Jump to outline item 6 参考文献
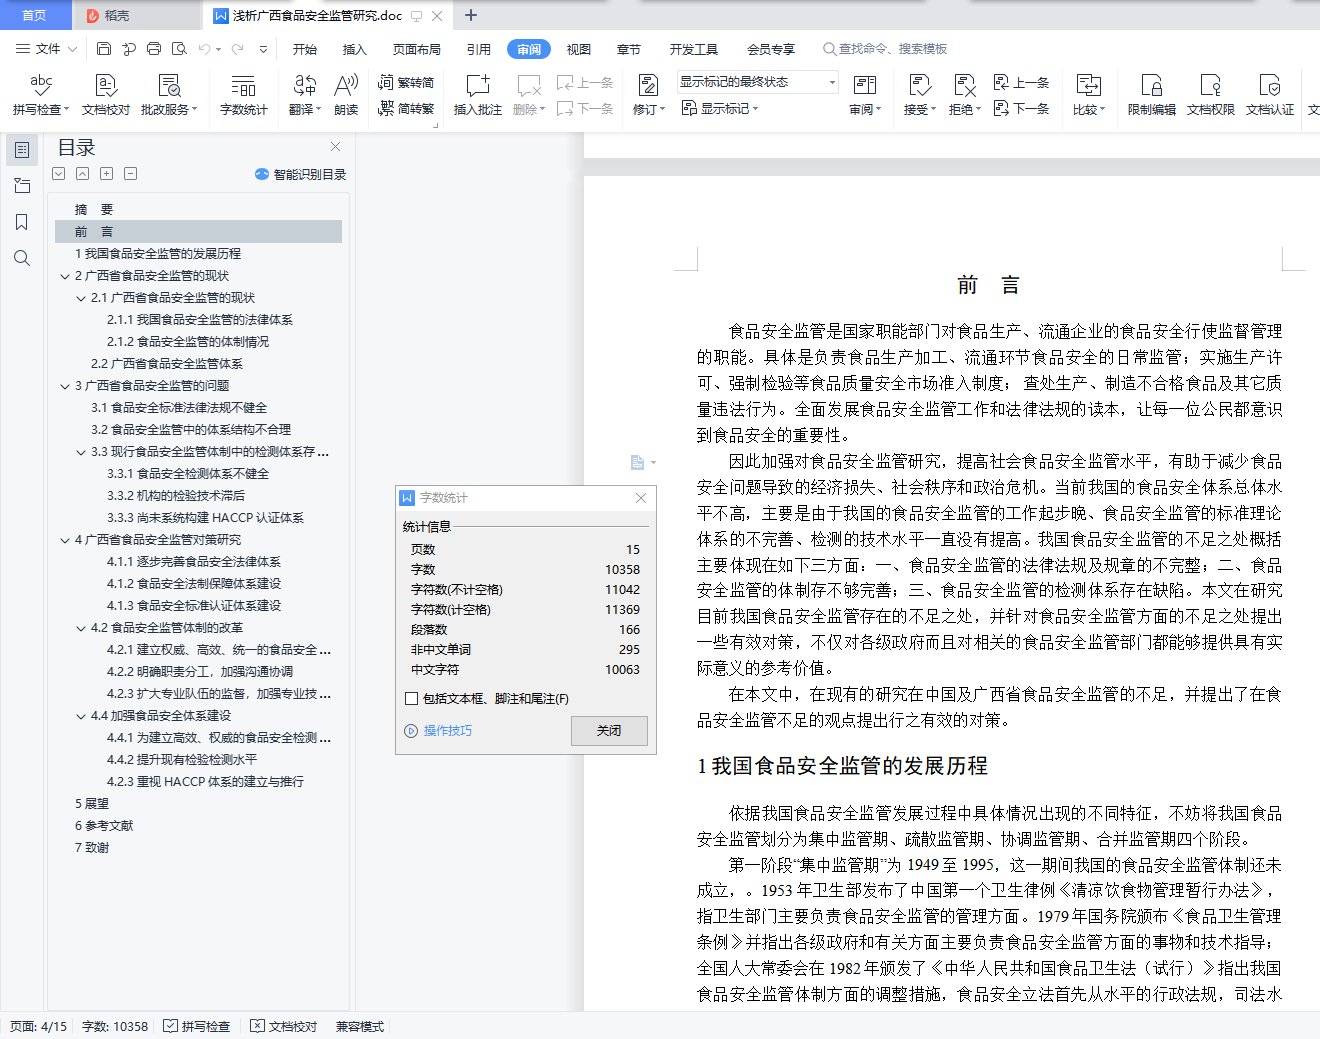Screen dimensions: 1320x1039 [x=104, y=826]
